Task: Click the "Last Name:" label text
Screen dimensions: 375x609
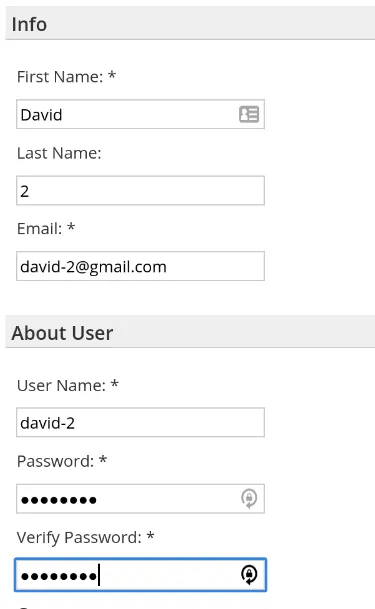Action: pos(59,153)
